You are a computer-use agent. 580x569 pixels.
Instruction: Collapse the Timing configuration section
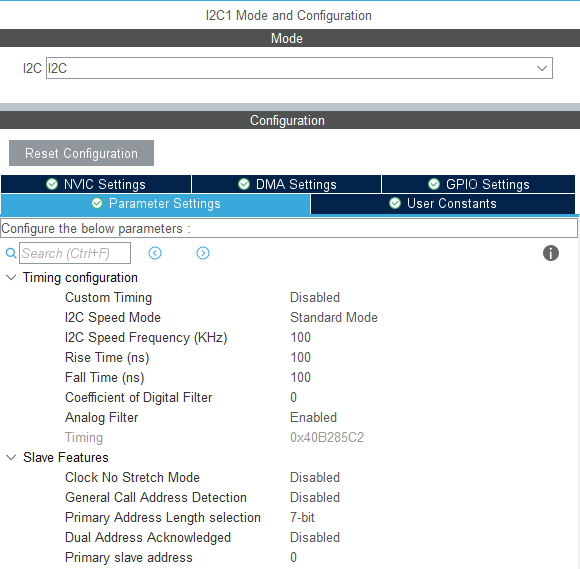11,277
